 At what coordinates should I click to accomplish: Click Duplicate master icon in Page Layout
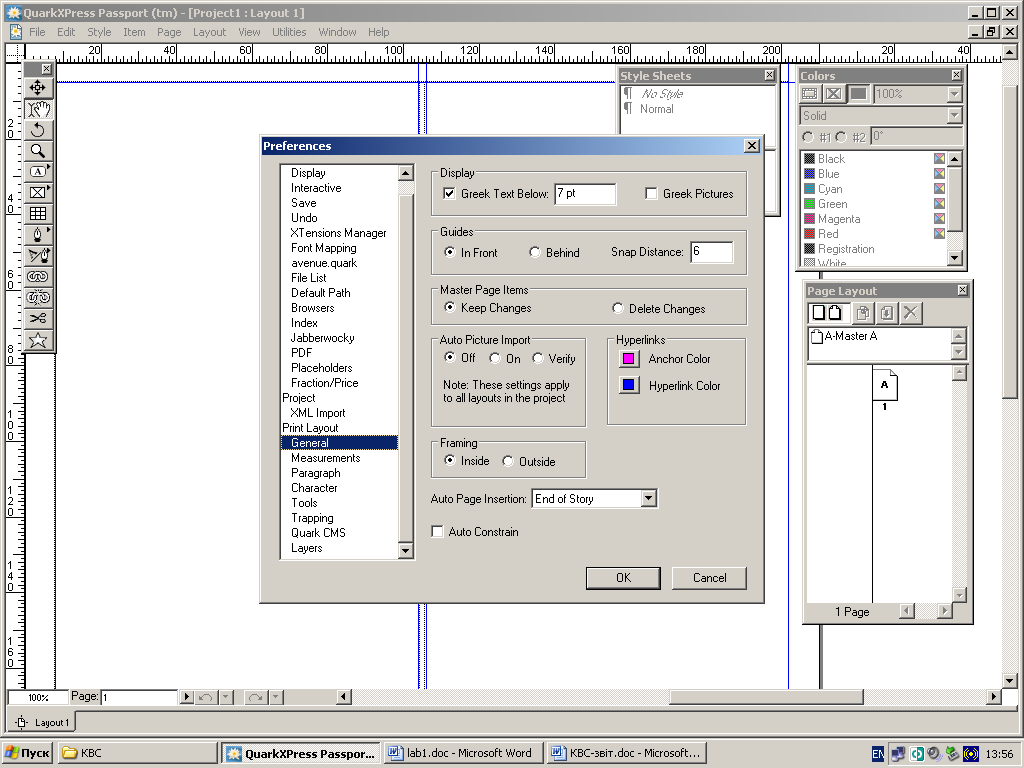pyautogui.click(x=863, y=313)
